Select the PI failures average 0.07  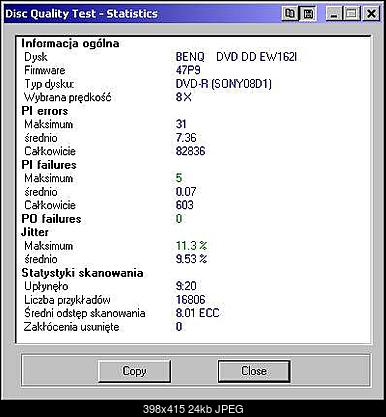click(186, 192)
